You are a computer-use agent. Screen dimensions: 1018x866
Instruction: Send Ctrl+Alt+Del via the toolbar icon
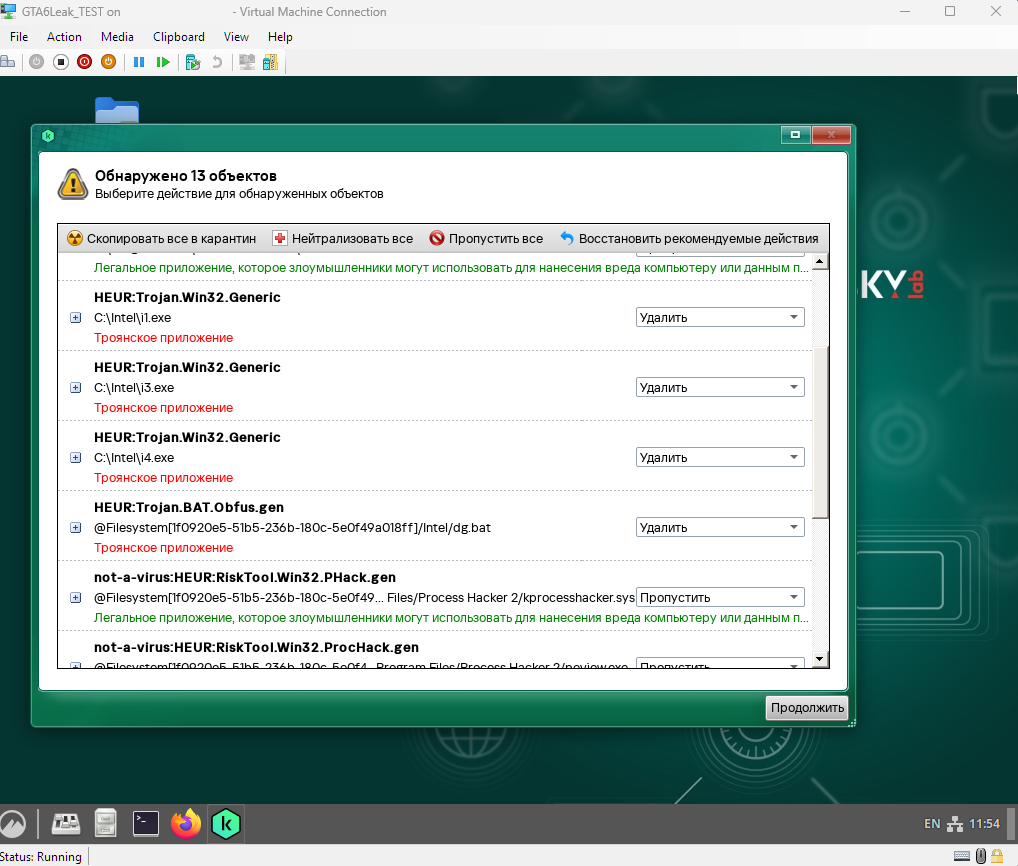[8, 62]
